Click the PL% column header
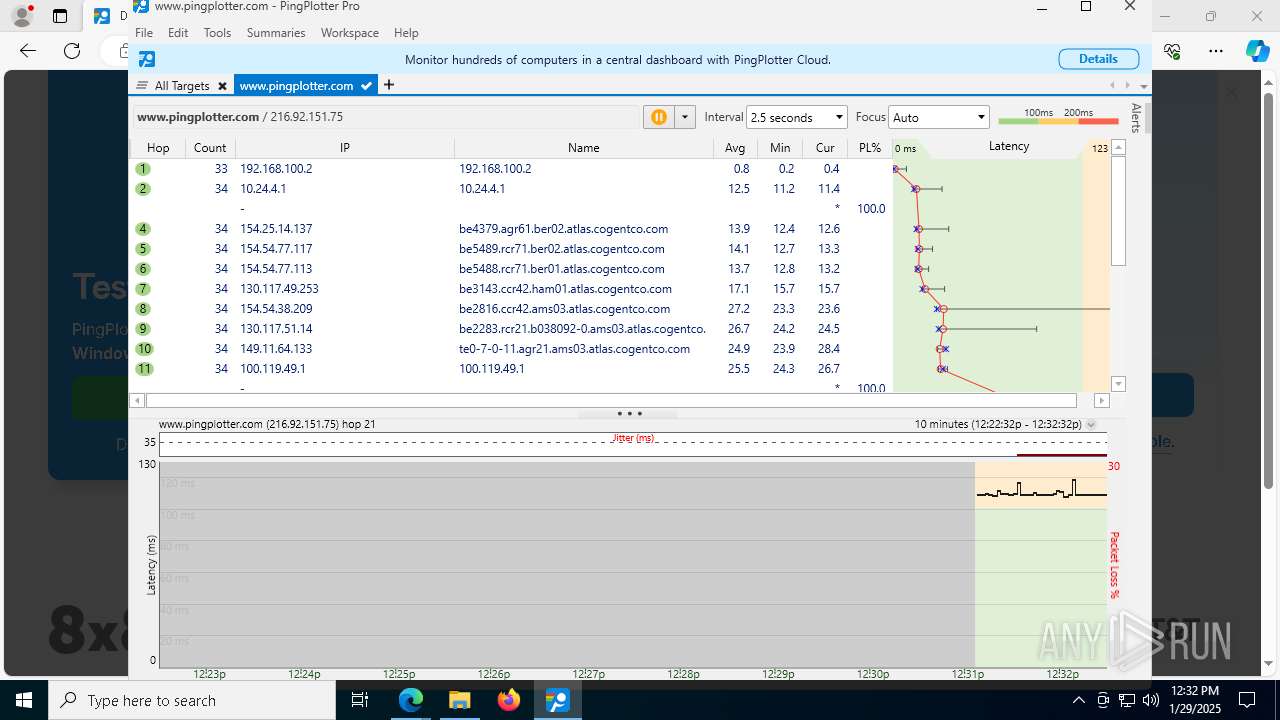1280x720 pixels. tap(870, 147)
